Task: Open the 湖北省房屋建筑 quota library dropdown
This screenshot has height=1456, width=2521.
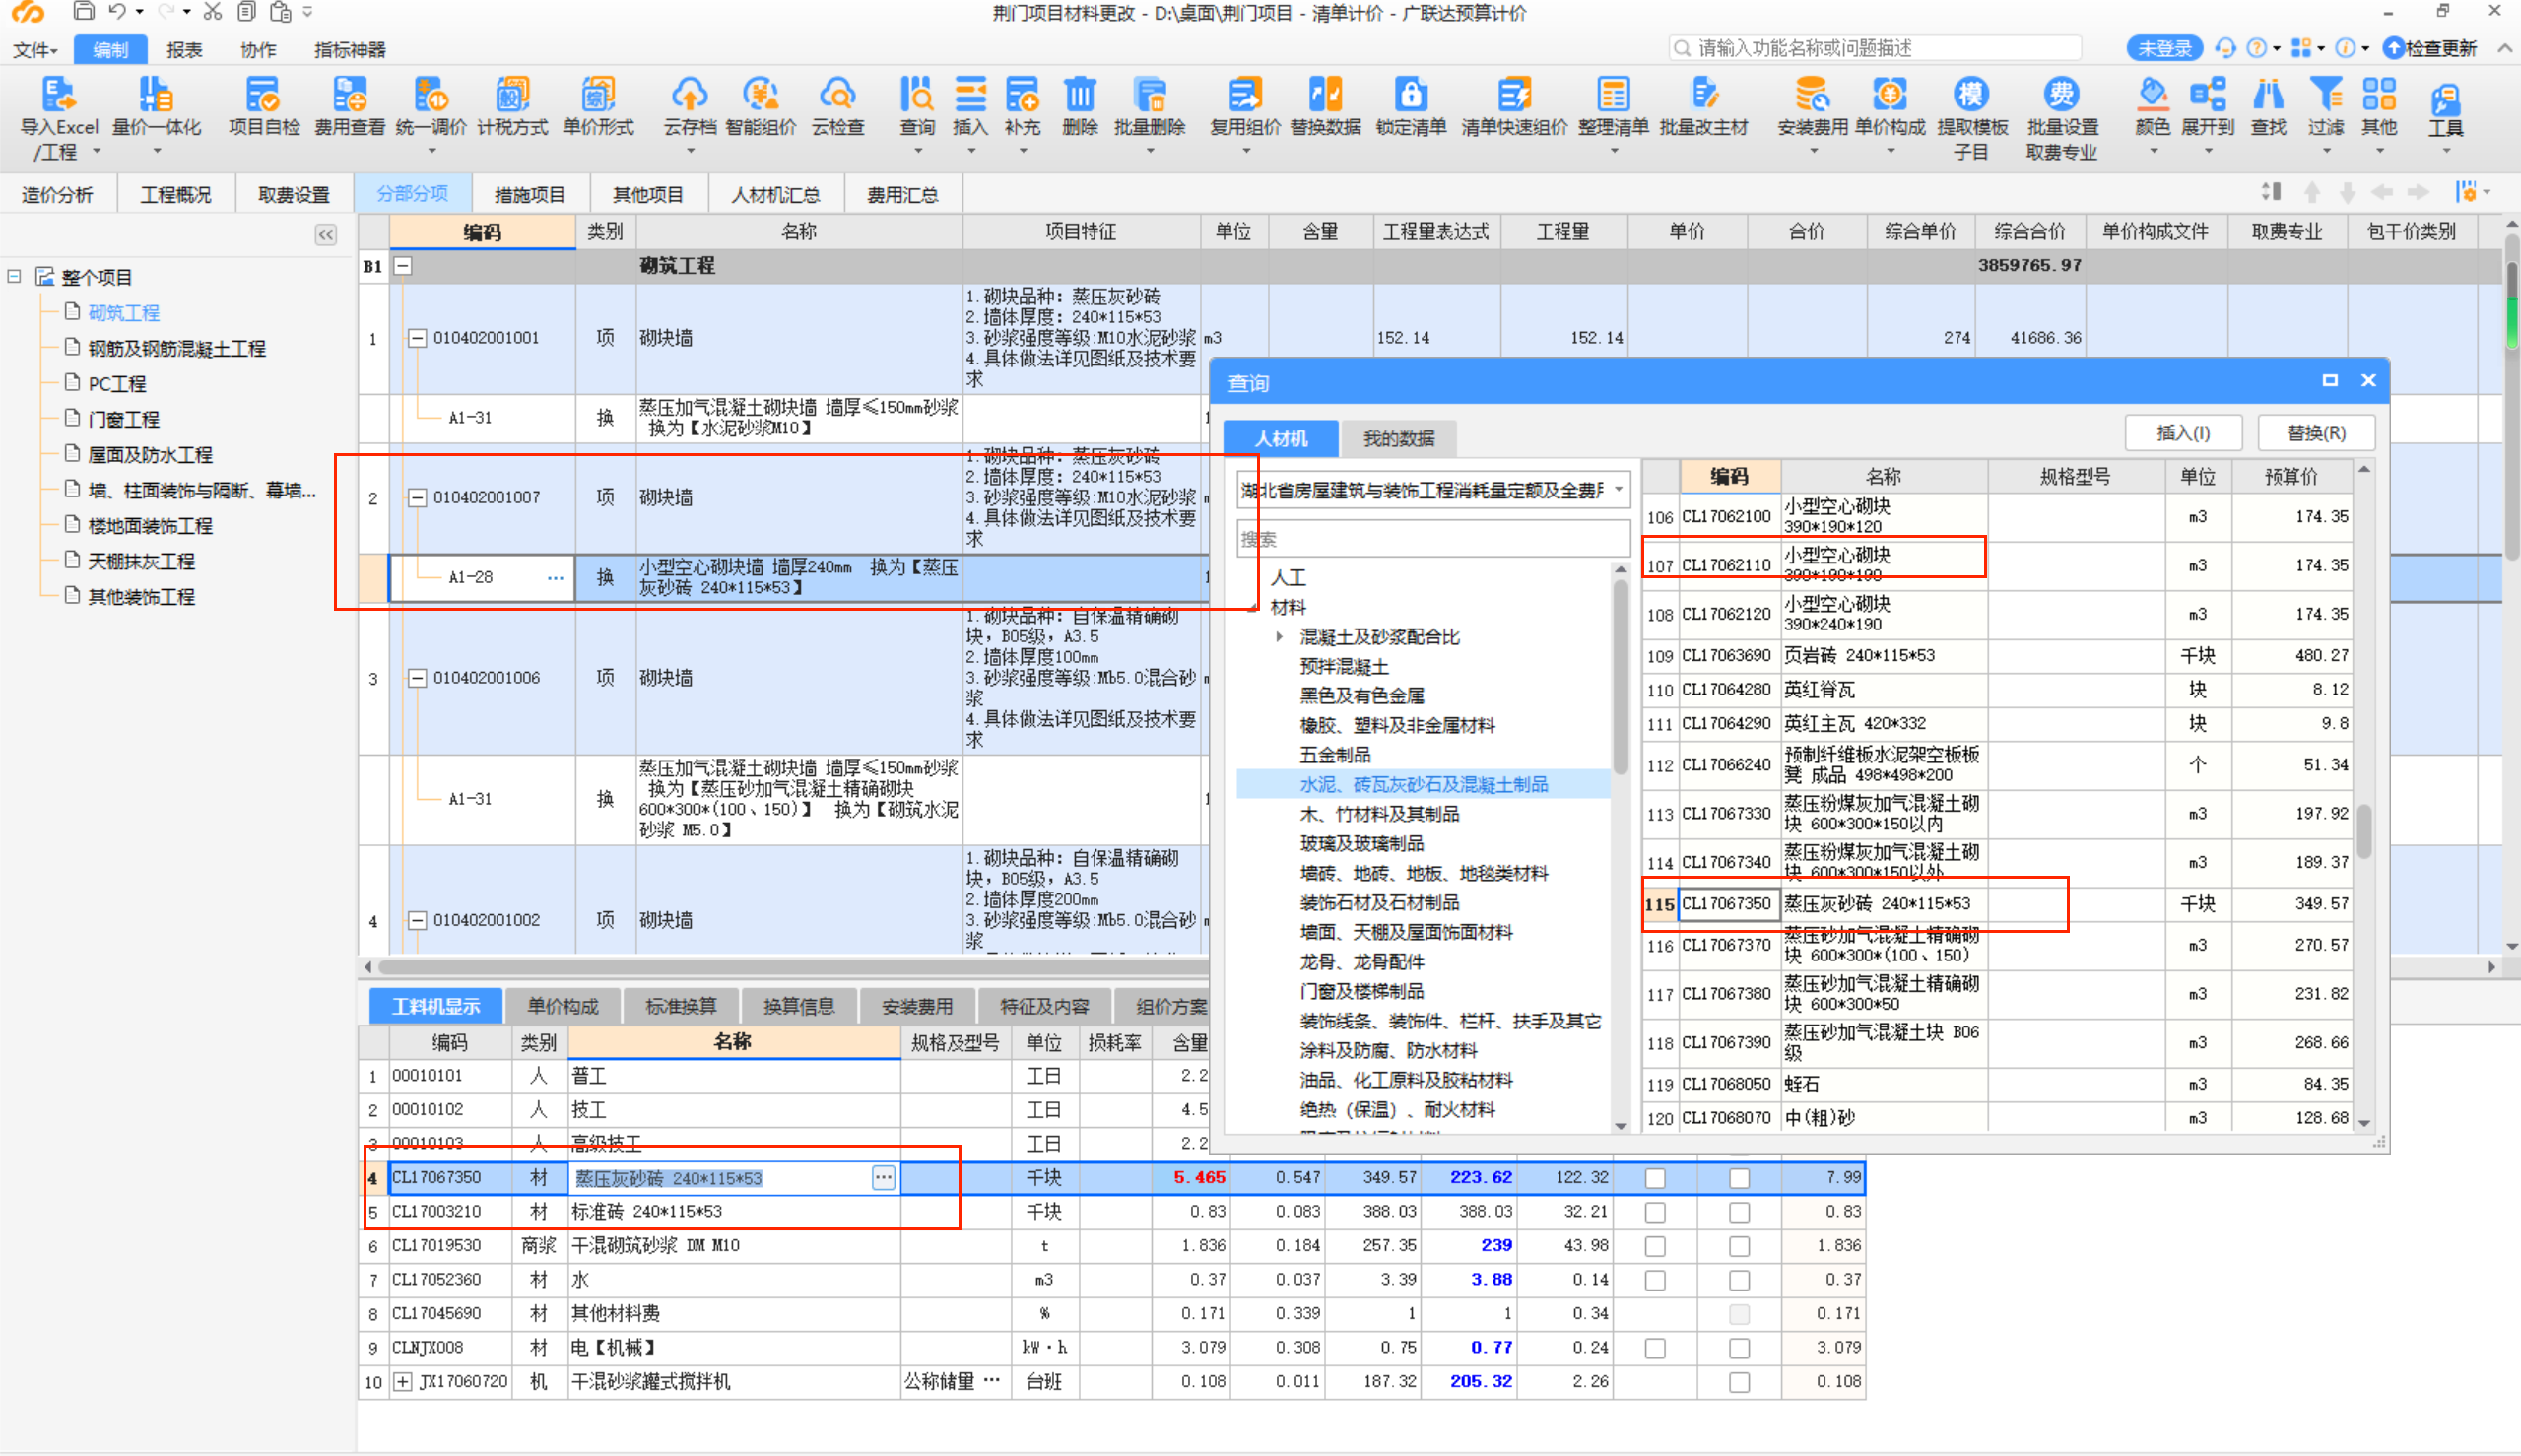Action: [x=1618, y=490]
